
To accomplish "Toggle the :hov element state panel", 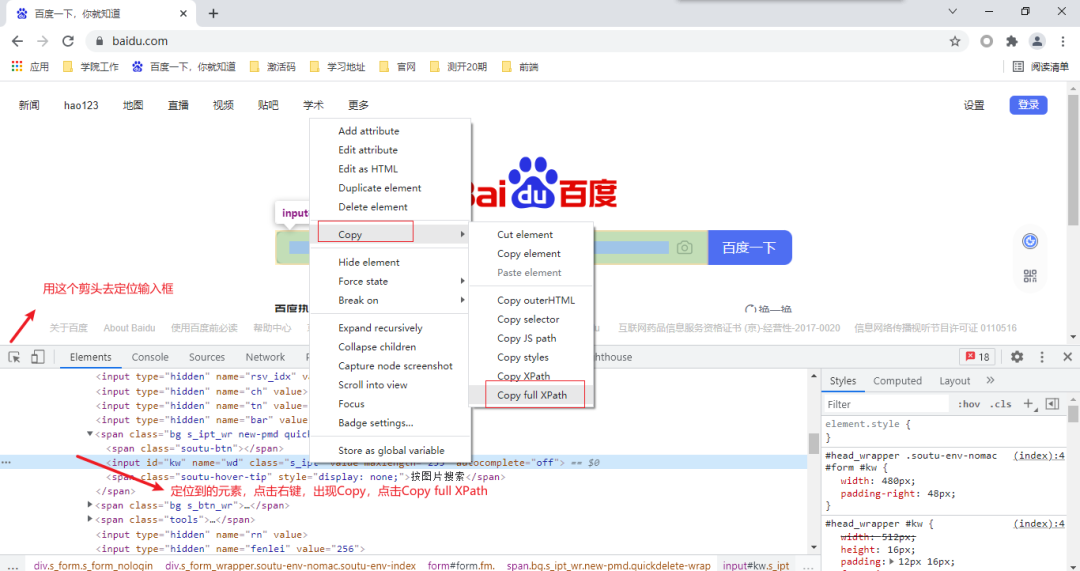I will point(969,404).
